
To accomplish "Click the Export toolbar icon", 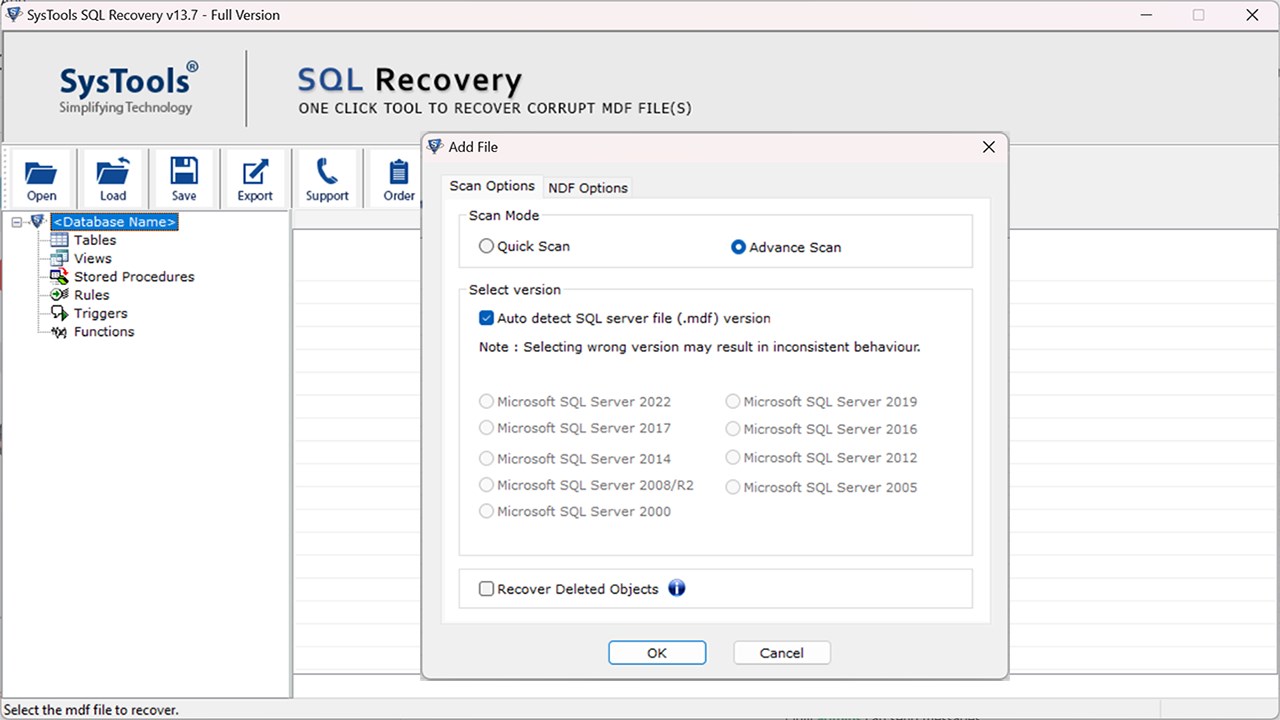I will point(255,171).
